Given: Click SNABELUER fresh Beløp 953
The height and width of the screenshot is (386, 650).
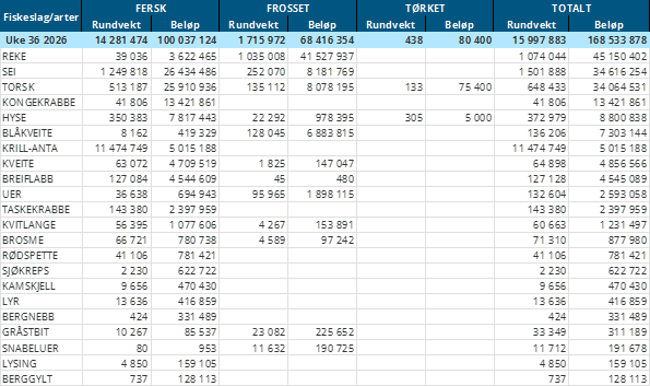Looking at the screenshot, I should click(207, 348).
